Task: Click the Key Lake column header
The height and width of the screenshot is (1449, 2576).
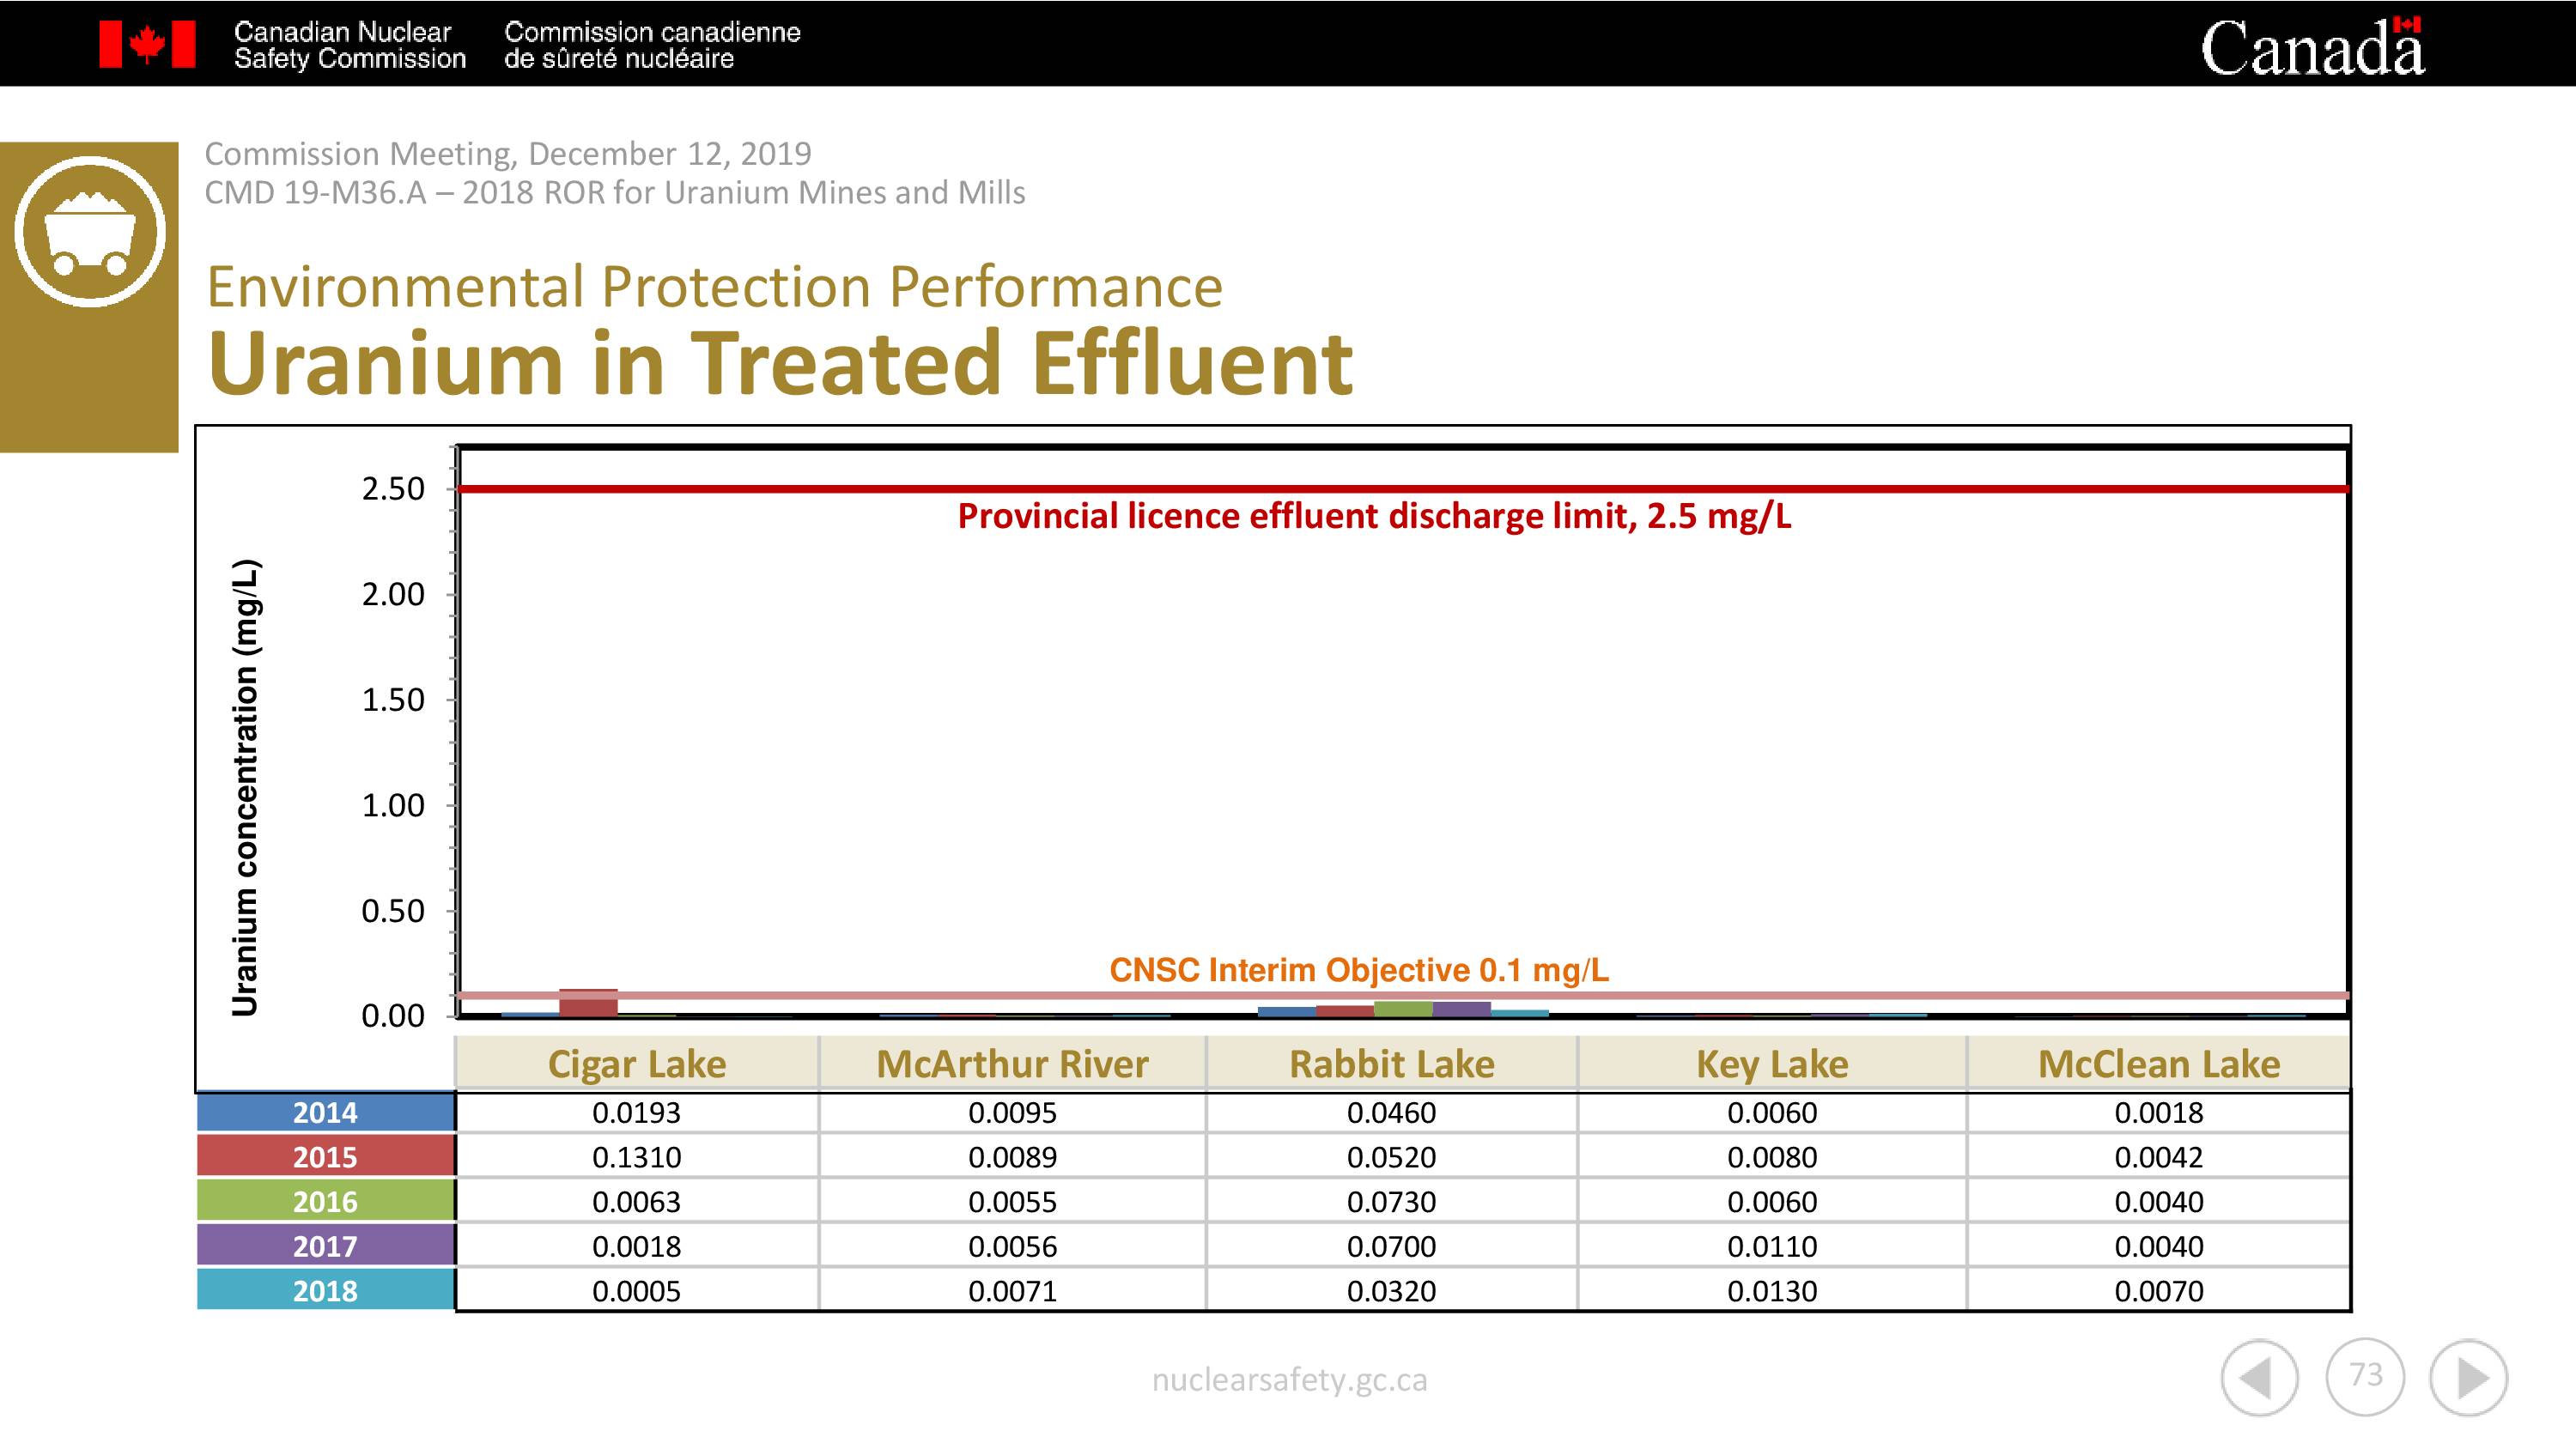Action: (x=1772, y=1063)
